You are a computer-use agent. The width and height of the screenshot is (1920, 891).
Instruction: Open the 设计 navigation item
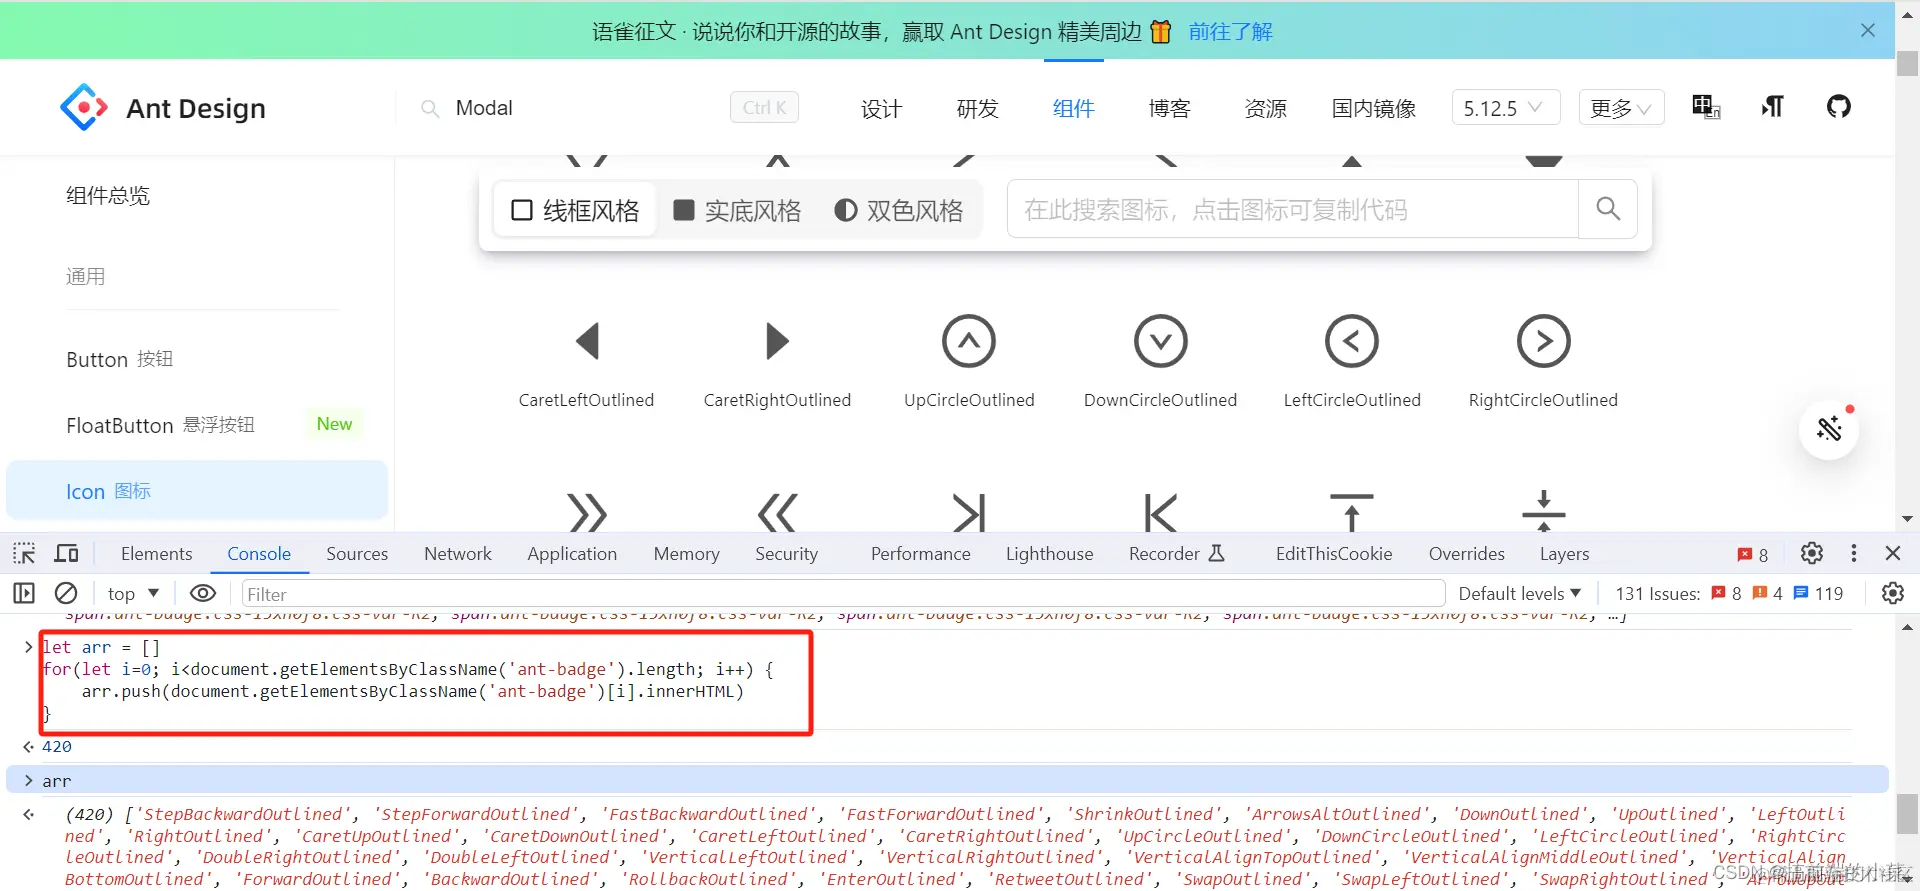pos(881,108)
